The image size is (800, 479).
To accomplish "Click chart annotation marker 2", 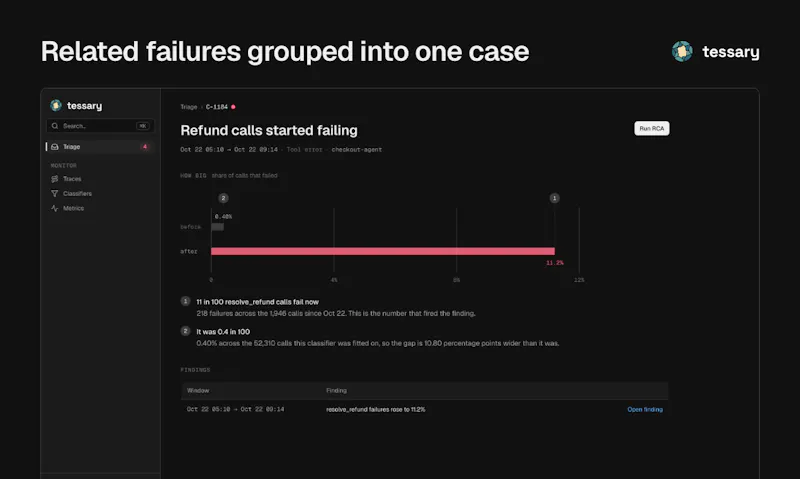I will click(x=223, y=198).
